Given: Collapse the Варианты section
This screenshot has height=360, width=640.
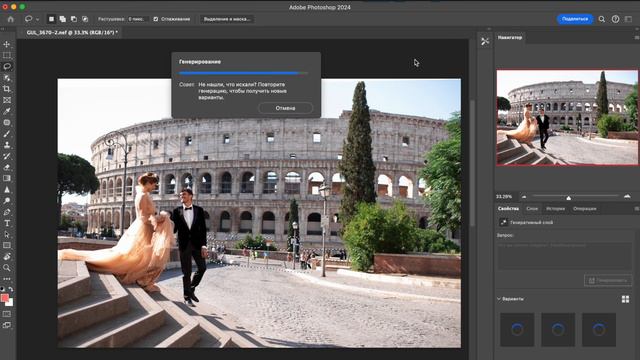Looking at the screenshot, I should (499, 299).
